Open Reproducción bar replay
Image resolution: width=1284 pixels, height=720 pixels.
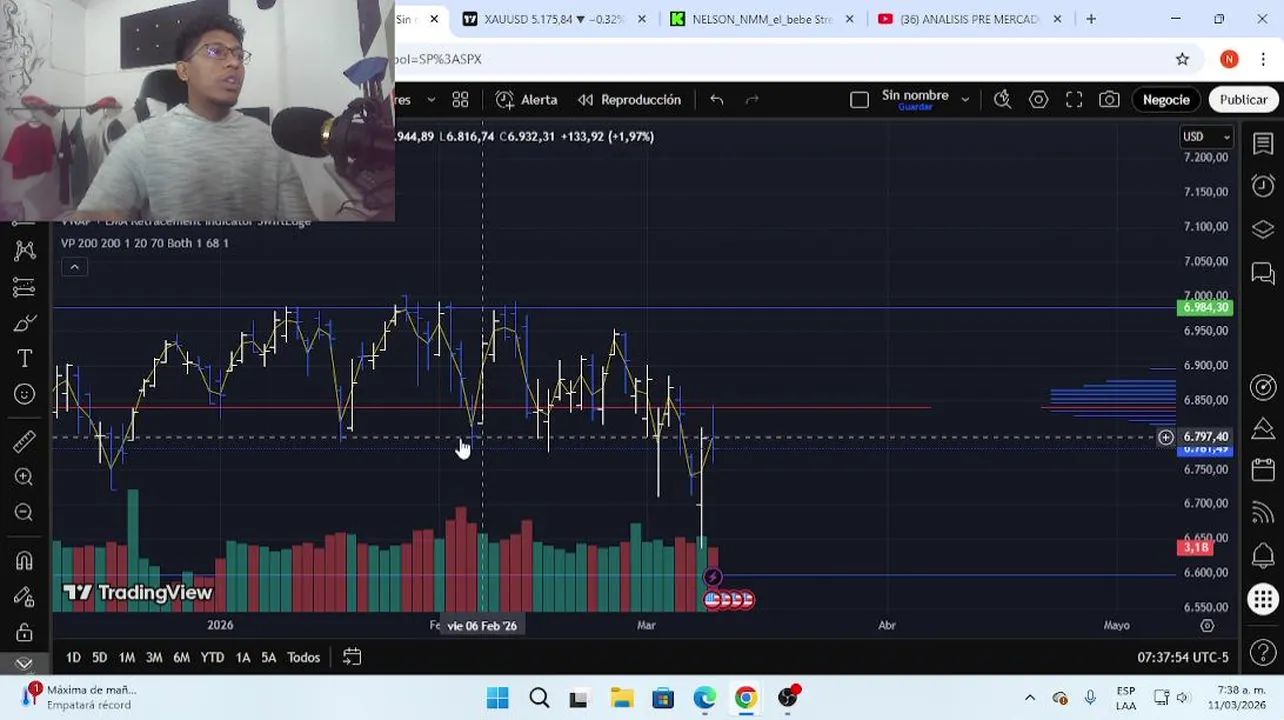click(629, 100)
